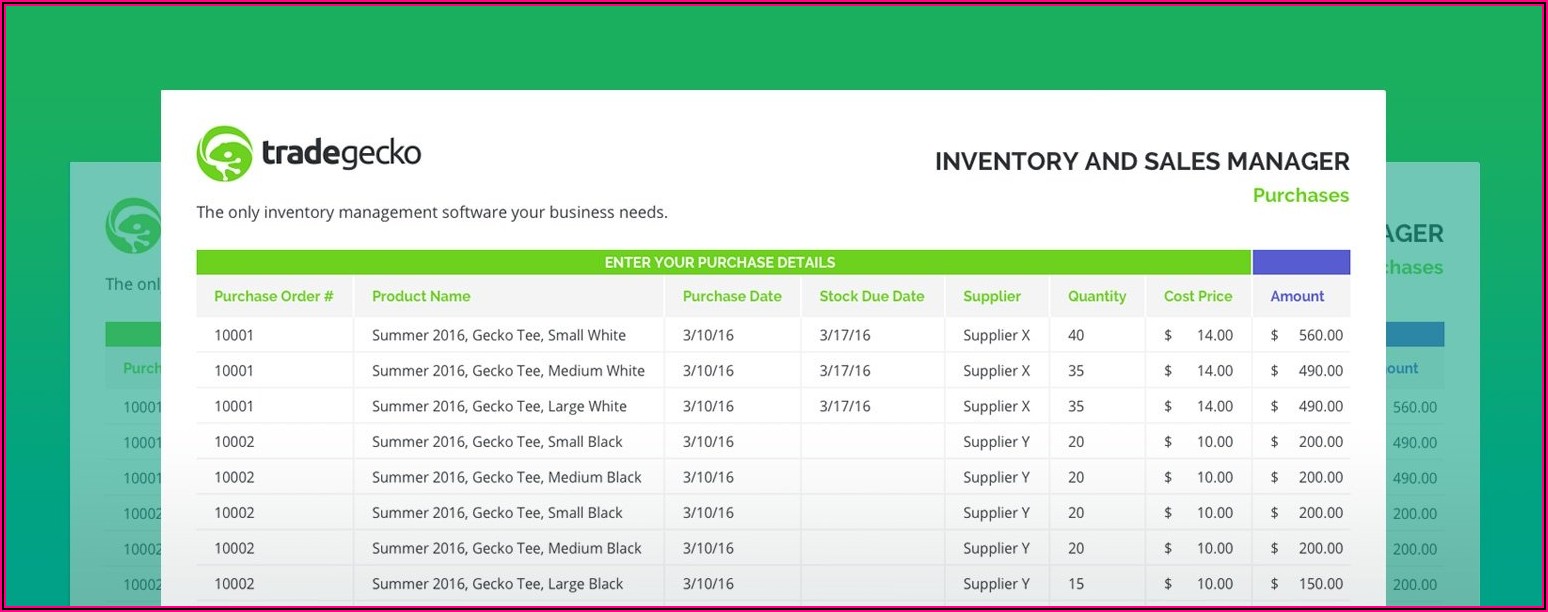This screenshot has width=1548, height=612.
Task: Click the Amount column header
Action: point(1297,296)
